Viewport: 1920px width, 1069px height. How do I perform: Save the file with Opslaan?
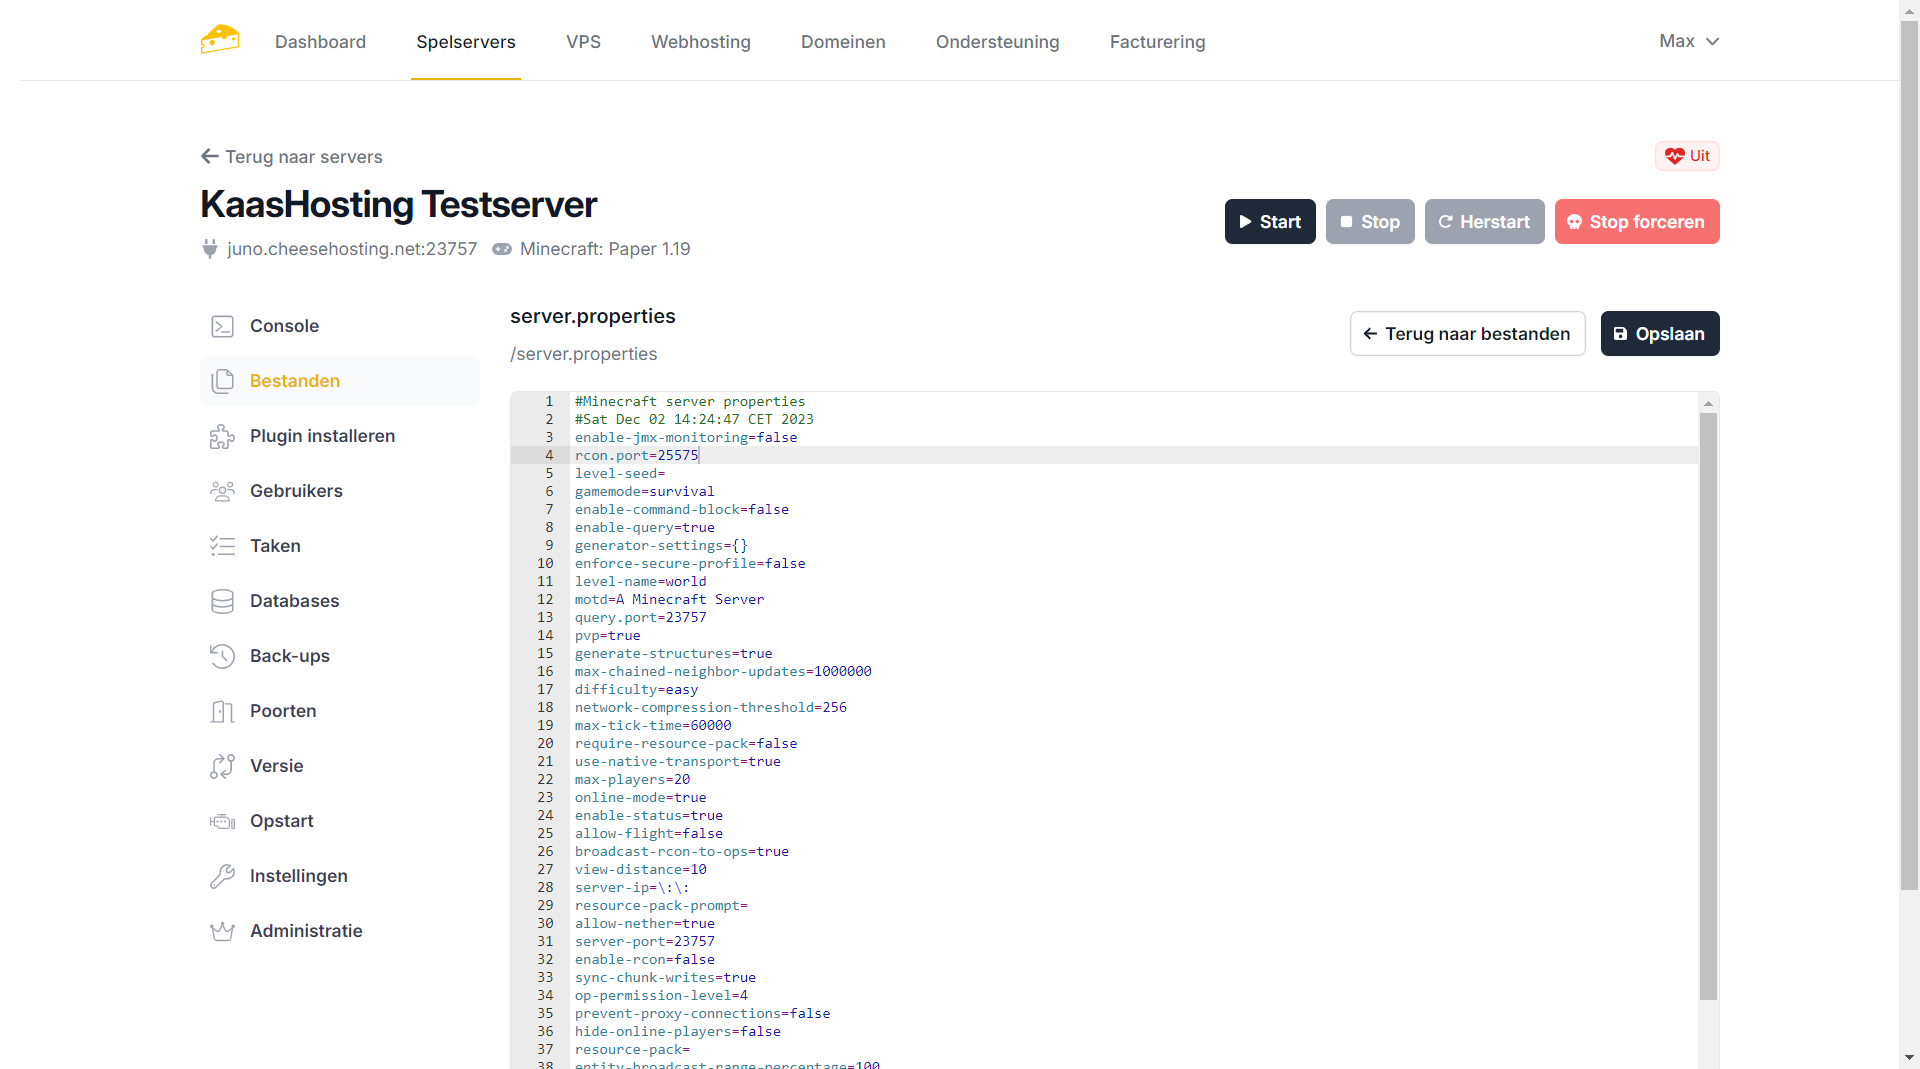pos(1659,334)
